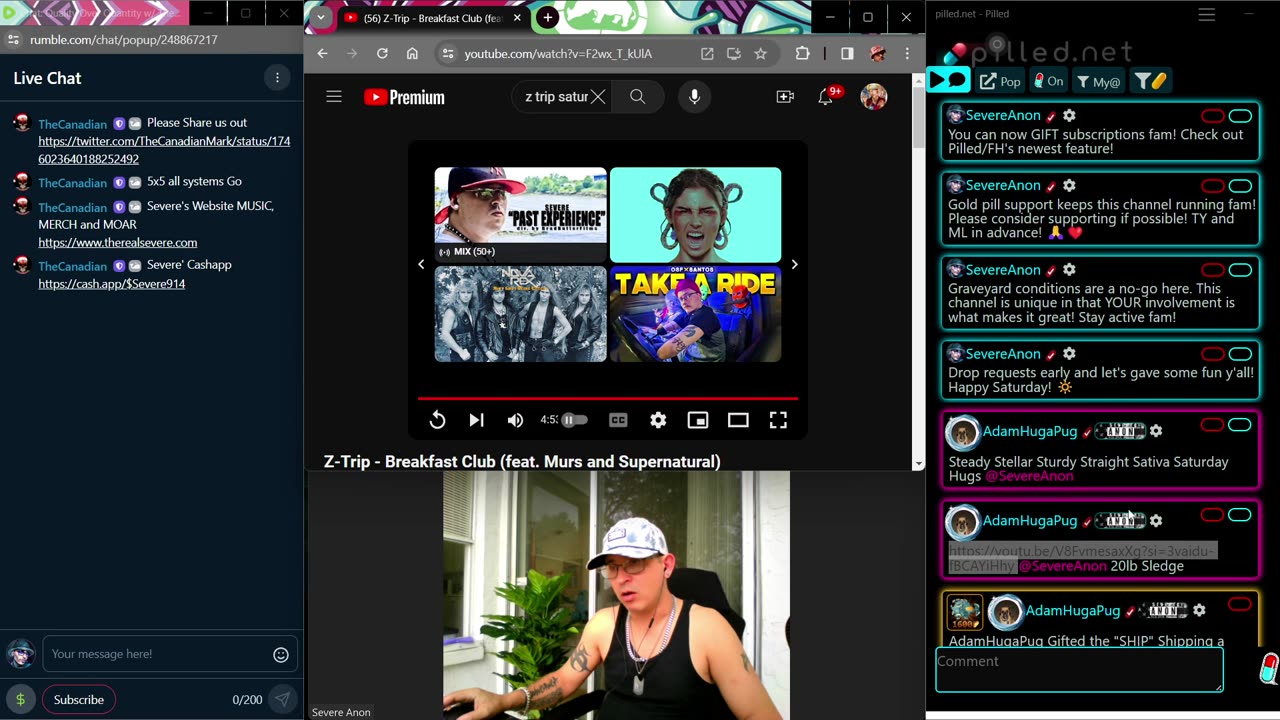Open the teal face artwork video thumbnail

click(x=695, y=214)
